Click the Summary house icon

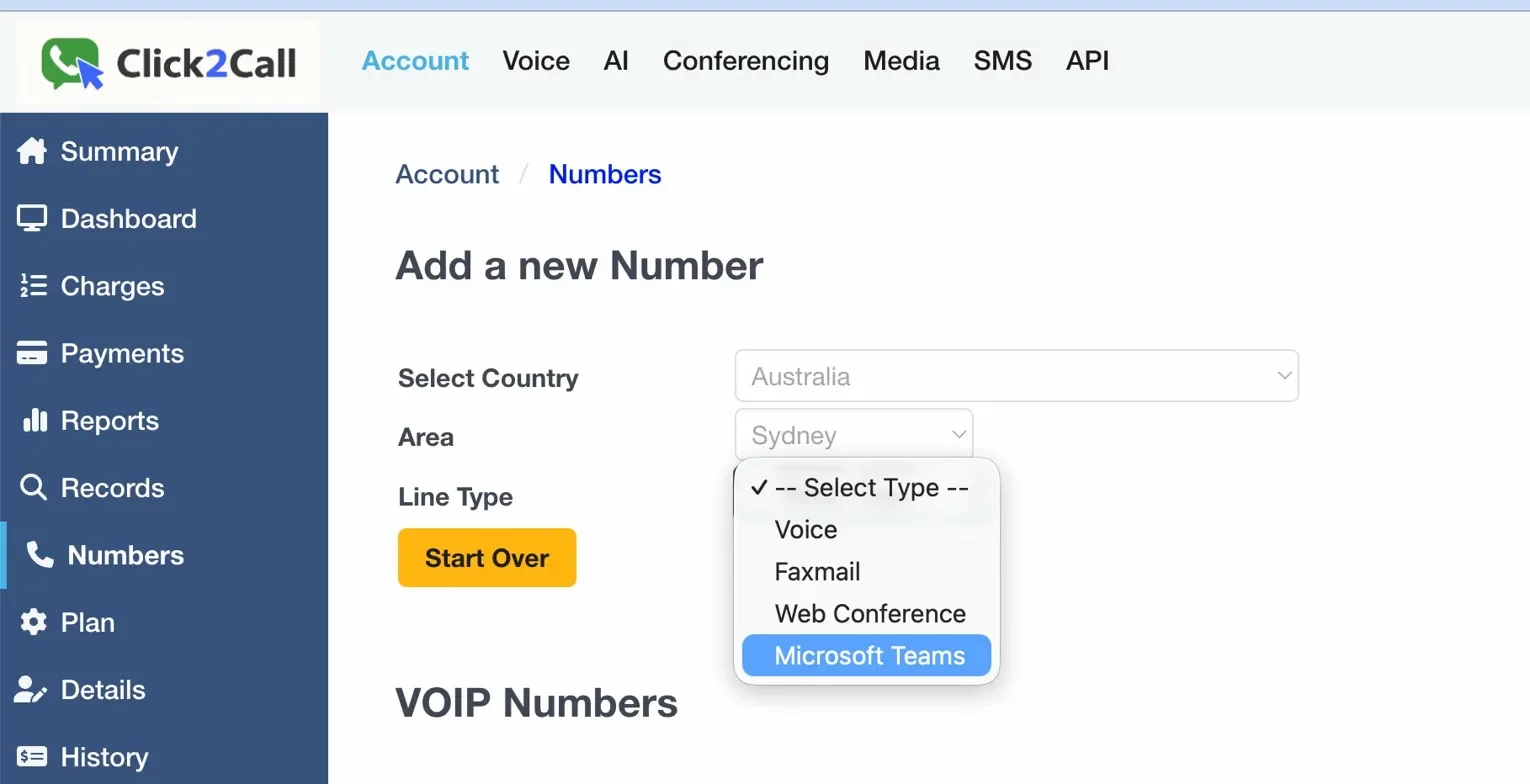[32, 151]
